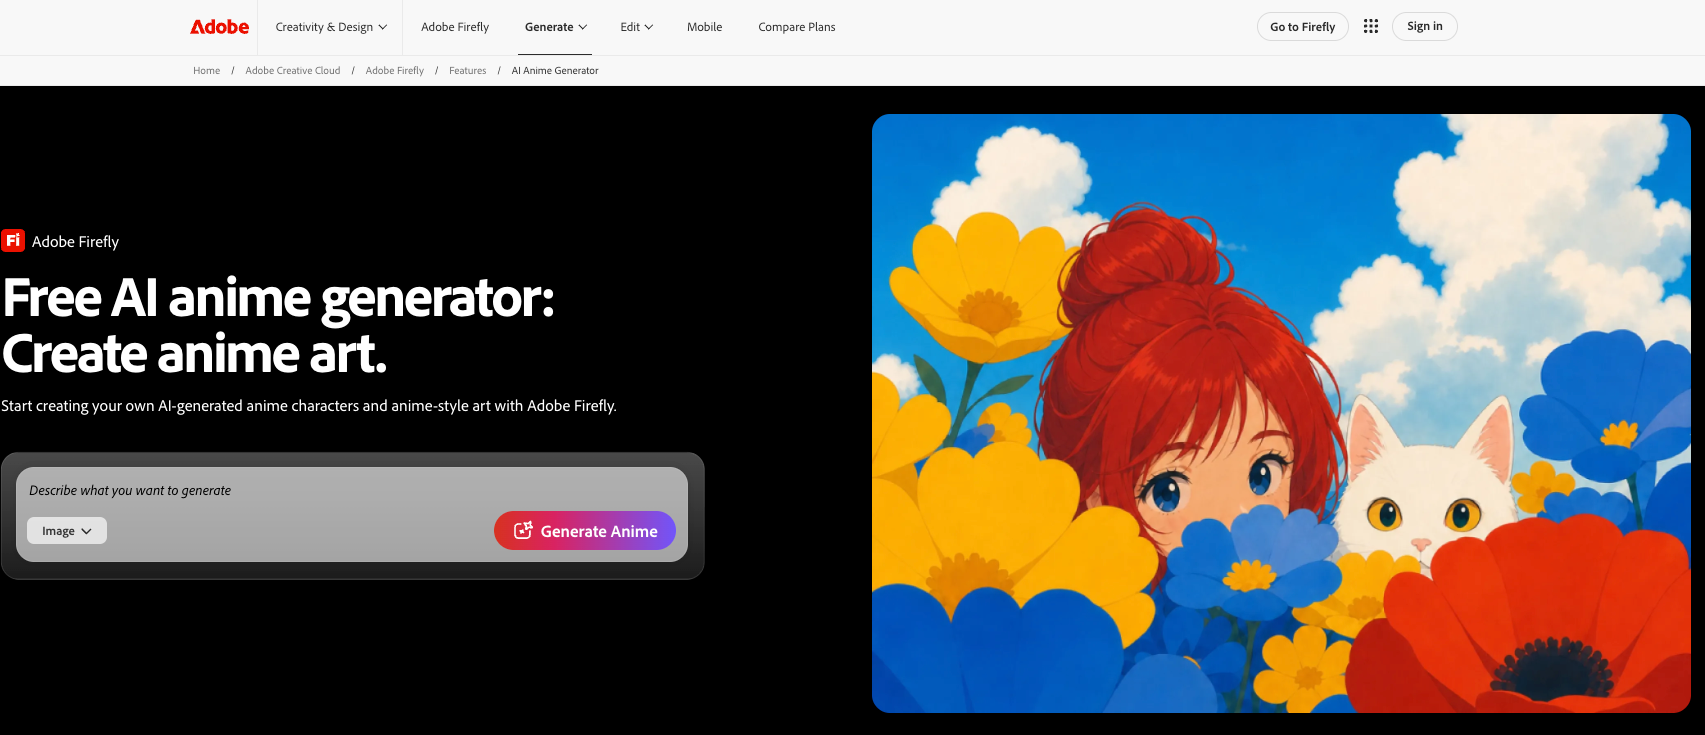
Task: Open the Mobile nav item
Action: [704, 27]
